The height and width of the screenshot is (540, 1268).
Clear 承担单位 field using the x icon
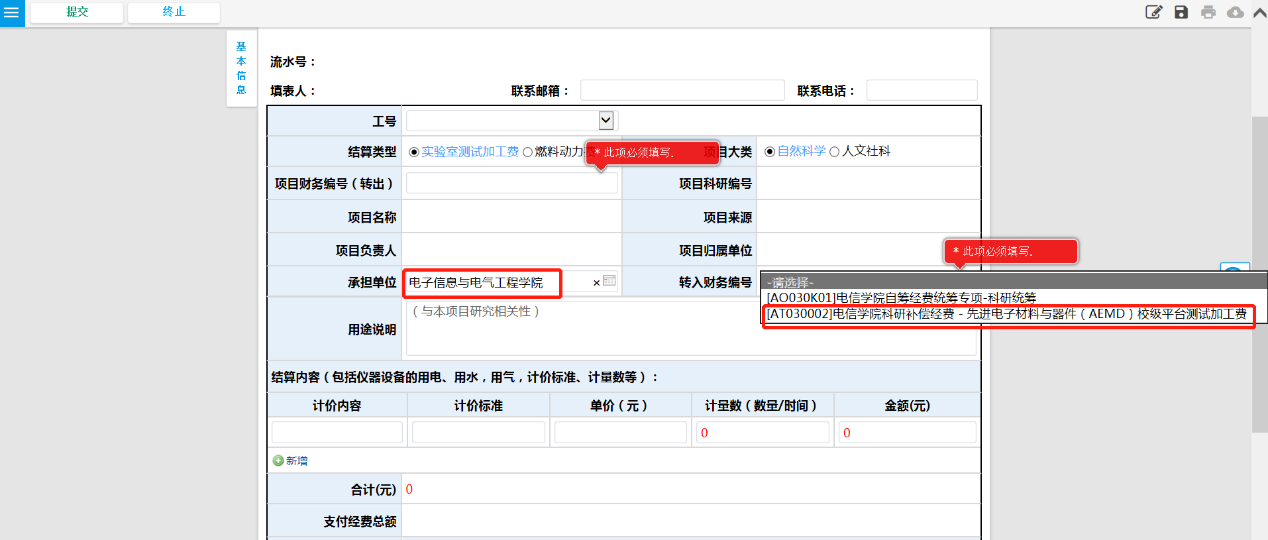597,283
